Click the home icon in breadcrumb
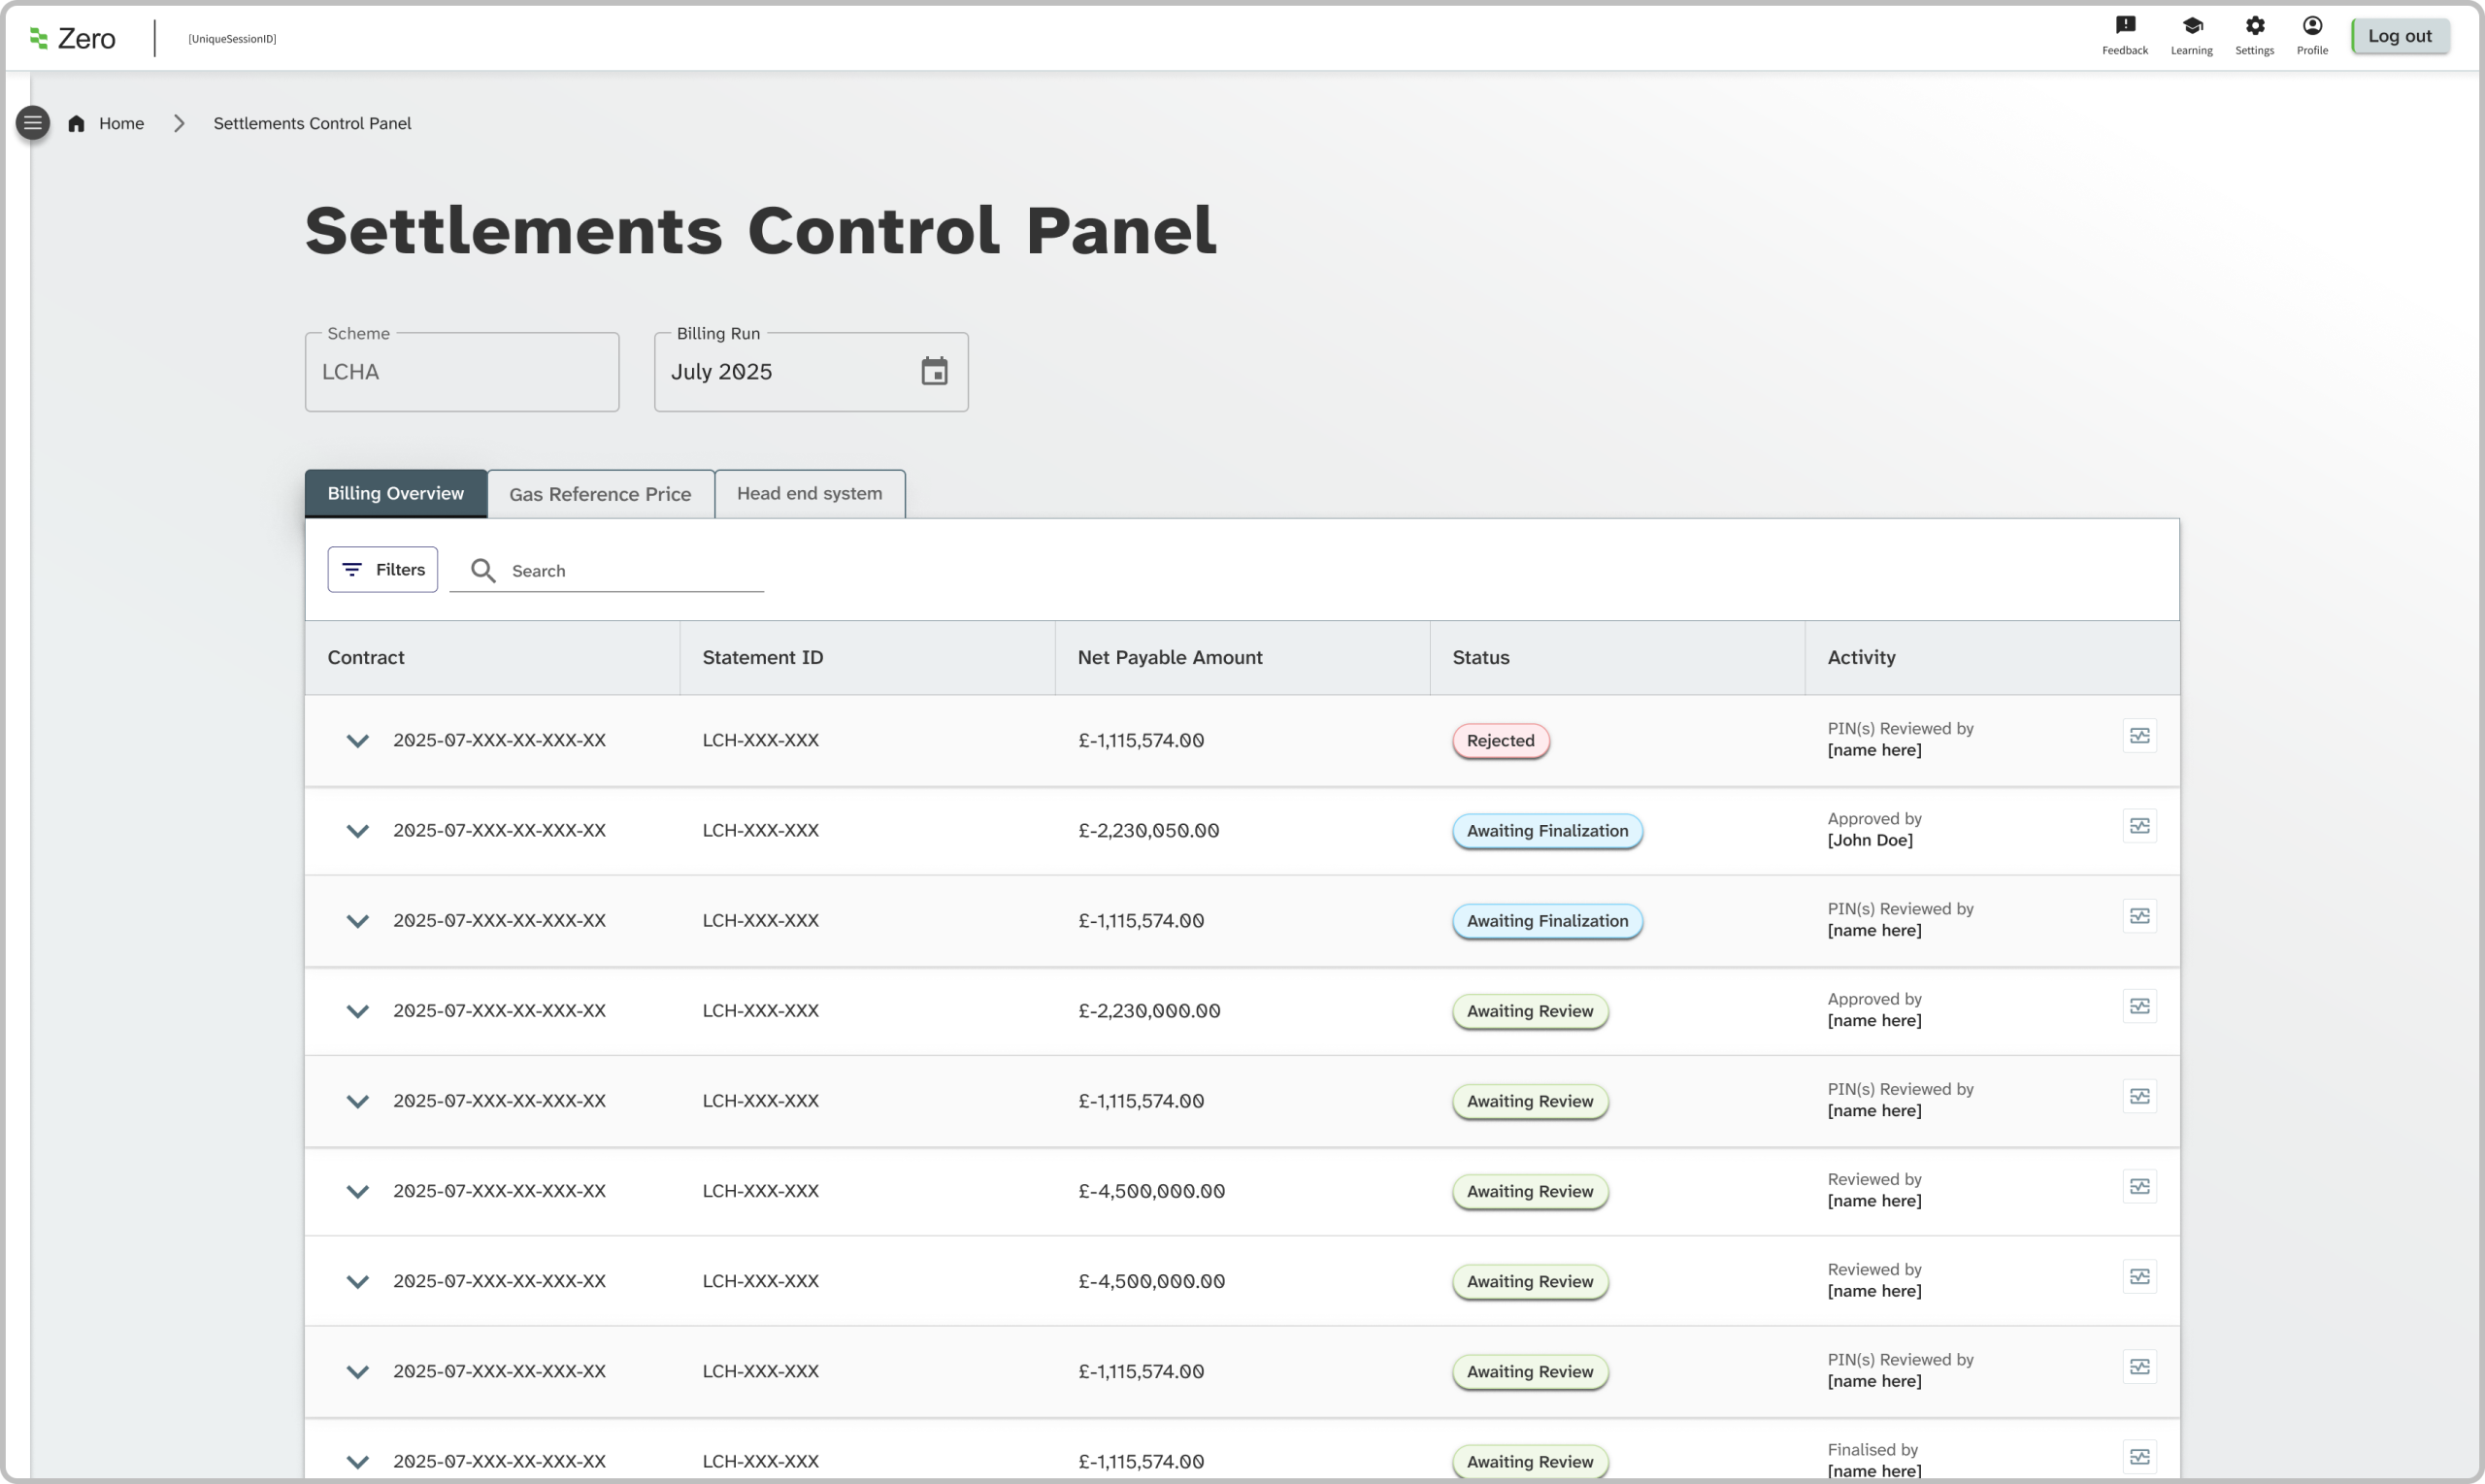Screen dimensions: 2485x1484 pyautogui.click(x=76, y=124)
